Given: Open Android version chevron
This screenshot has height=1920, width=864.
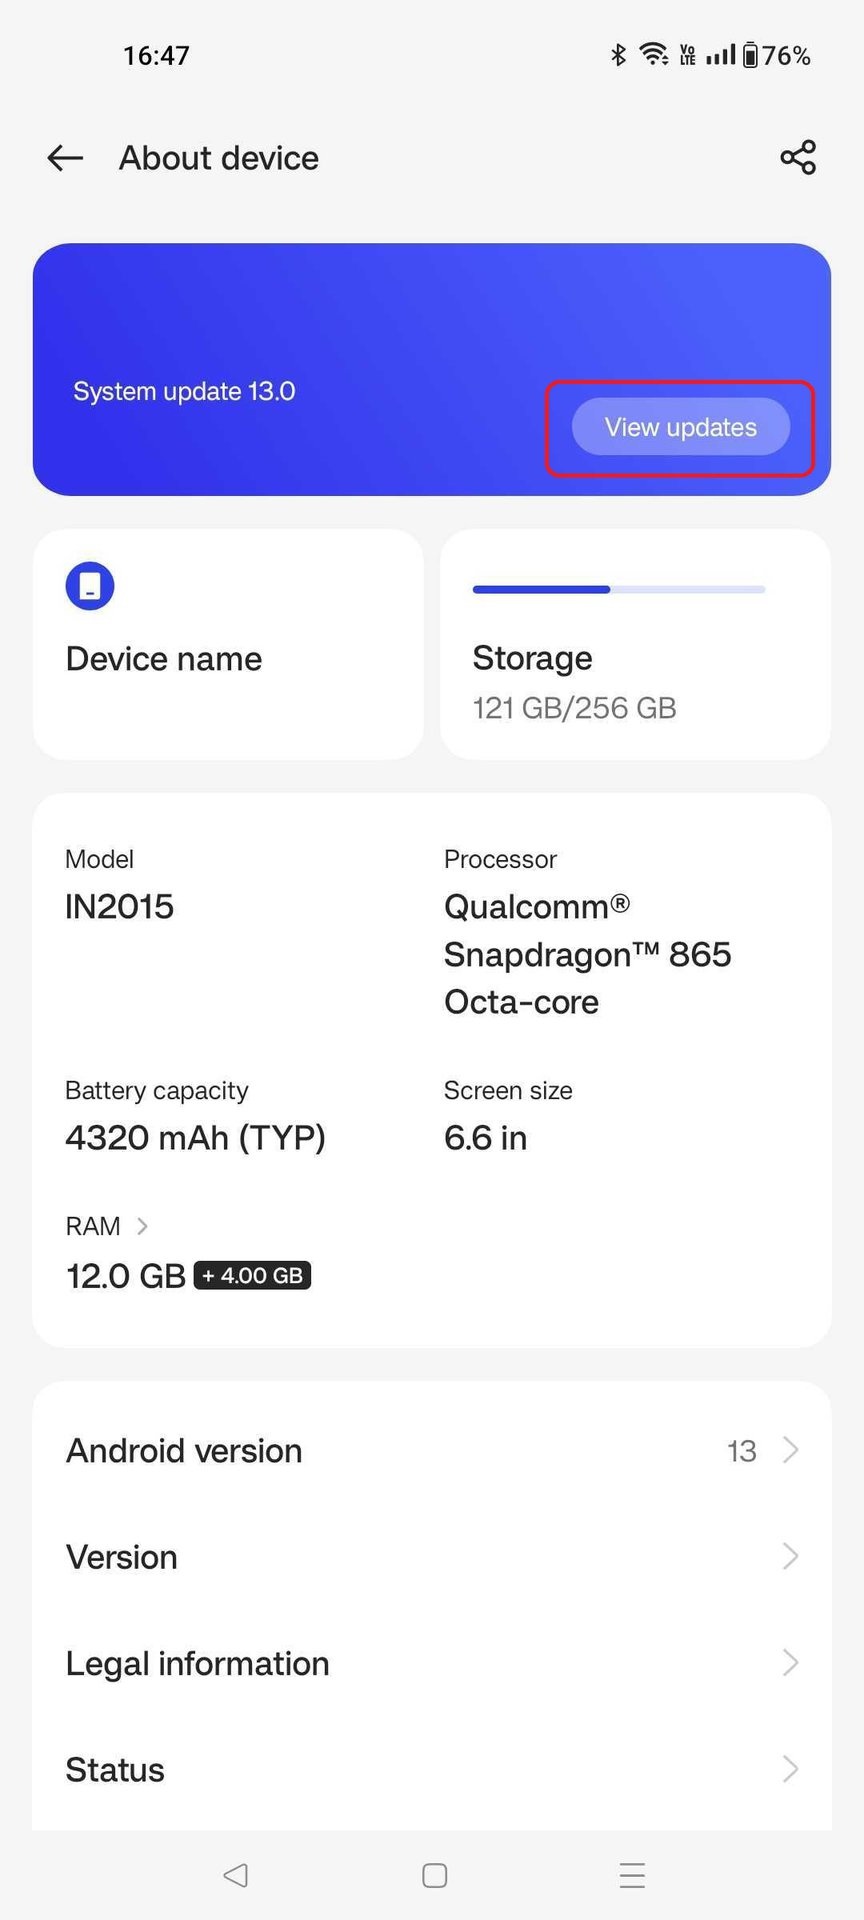Looking at the screenshot, I should [x=790, y=1450].
